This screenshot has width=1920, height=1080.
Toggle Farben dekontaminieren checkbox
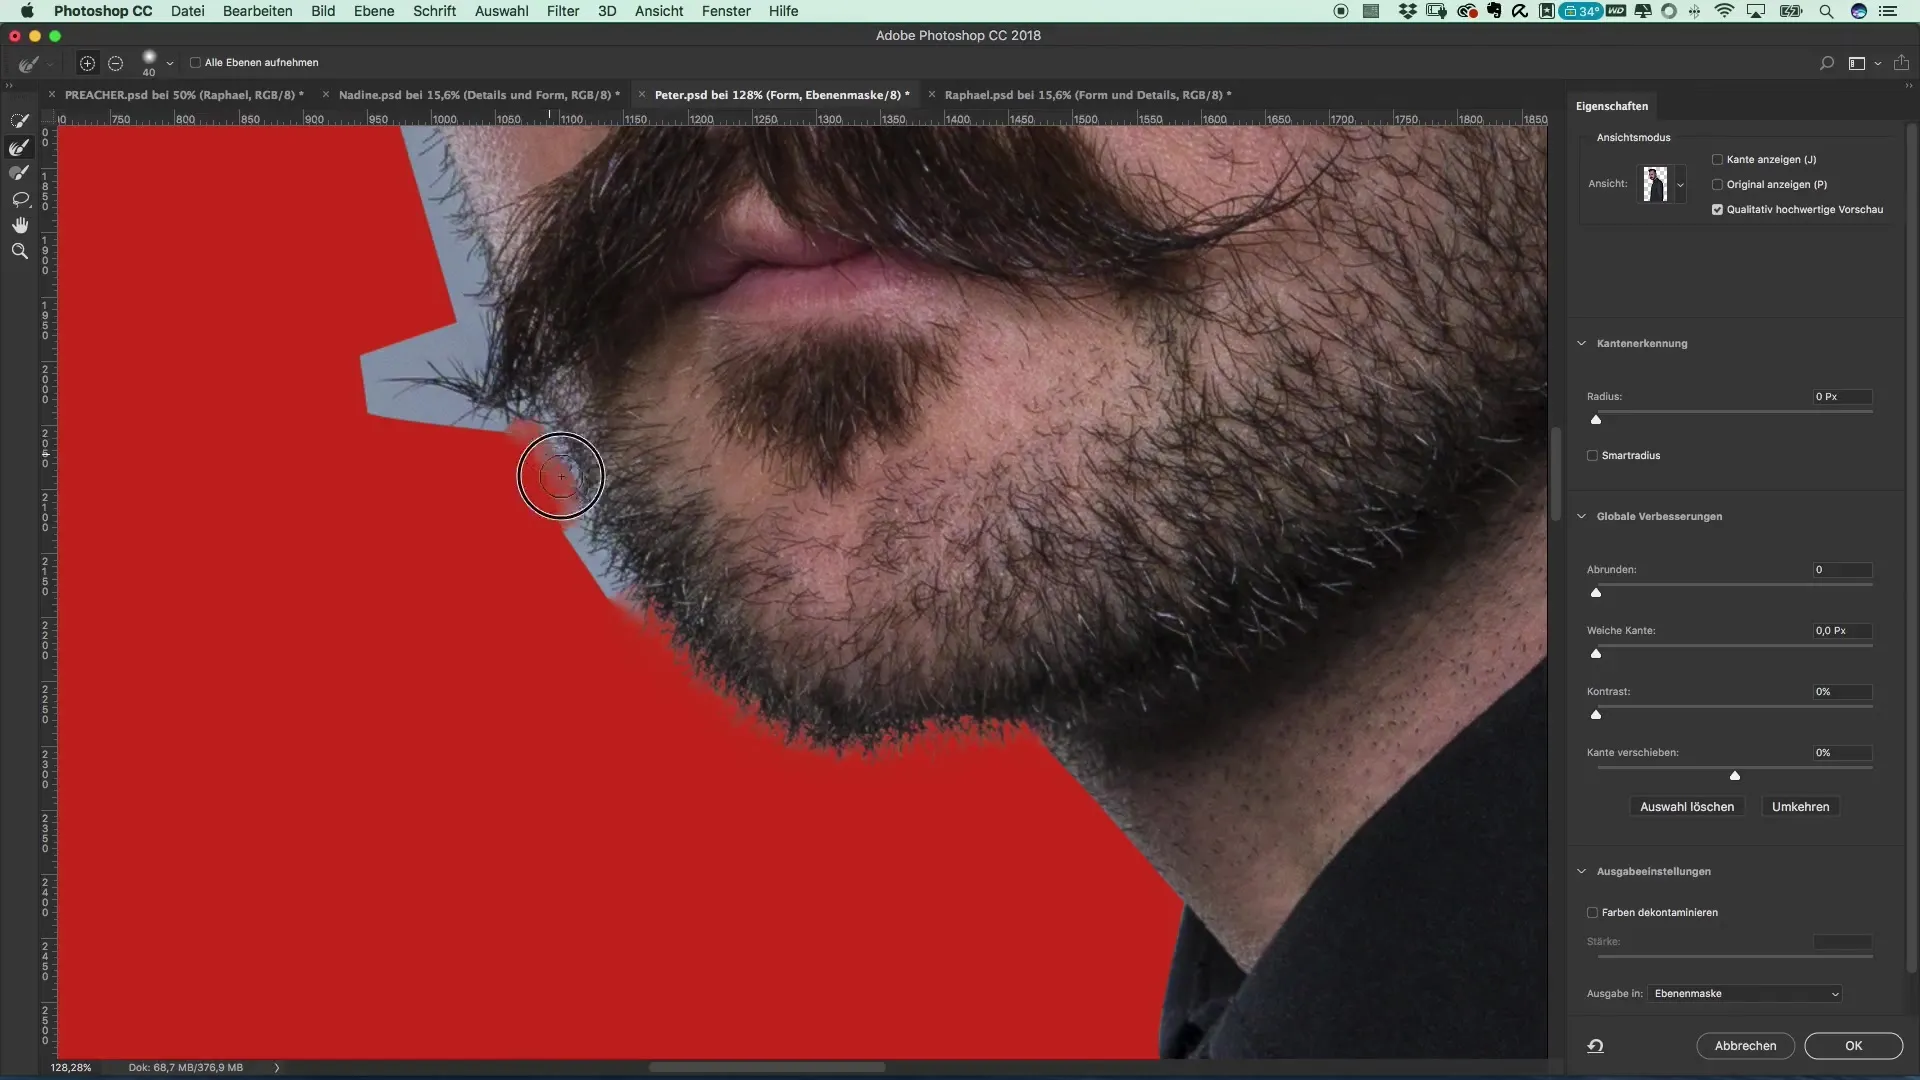tap(1592, 913)
